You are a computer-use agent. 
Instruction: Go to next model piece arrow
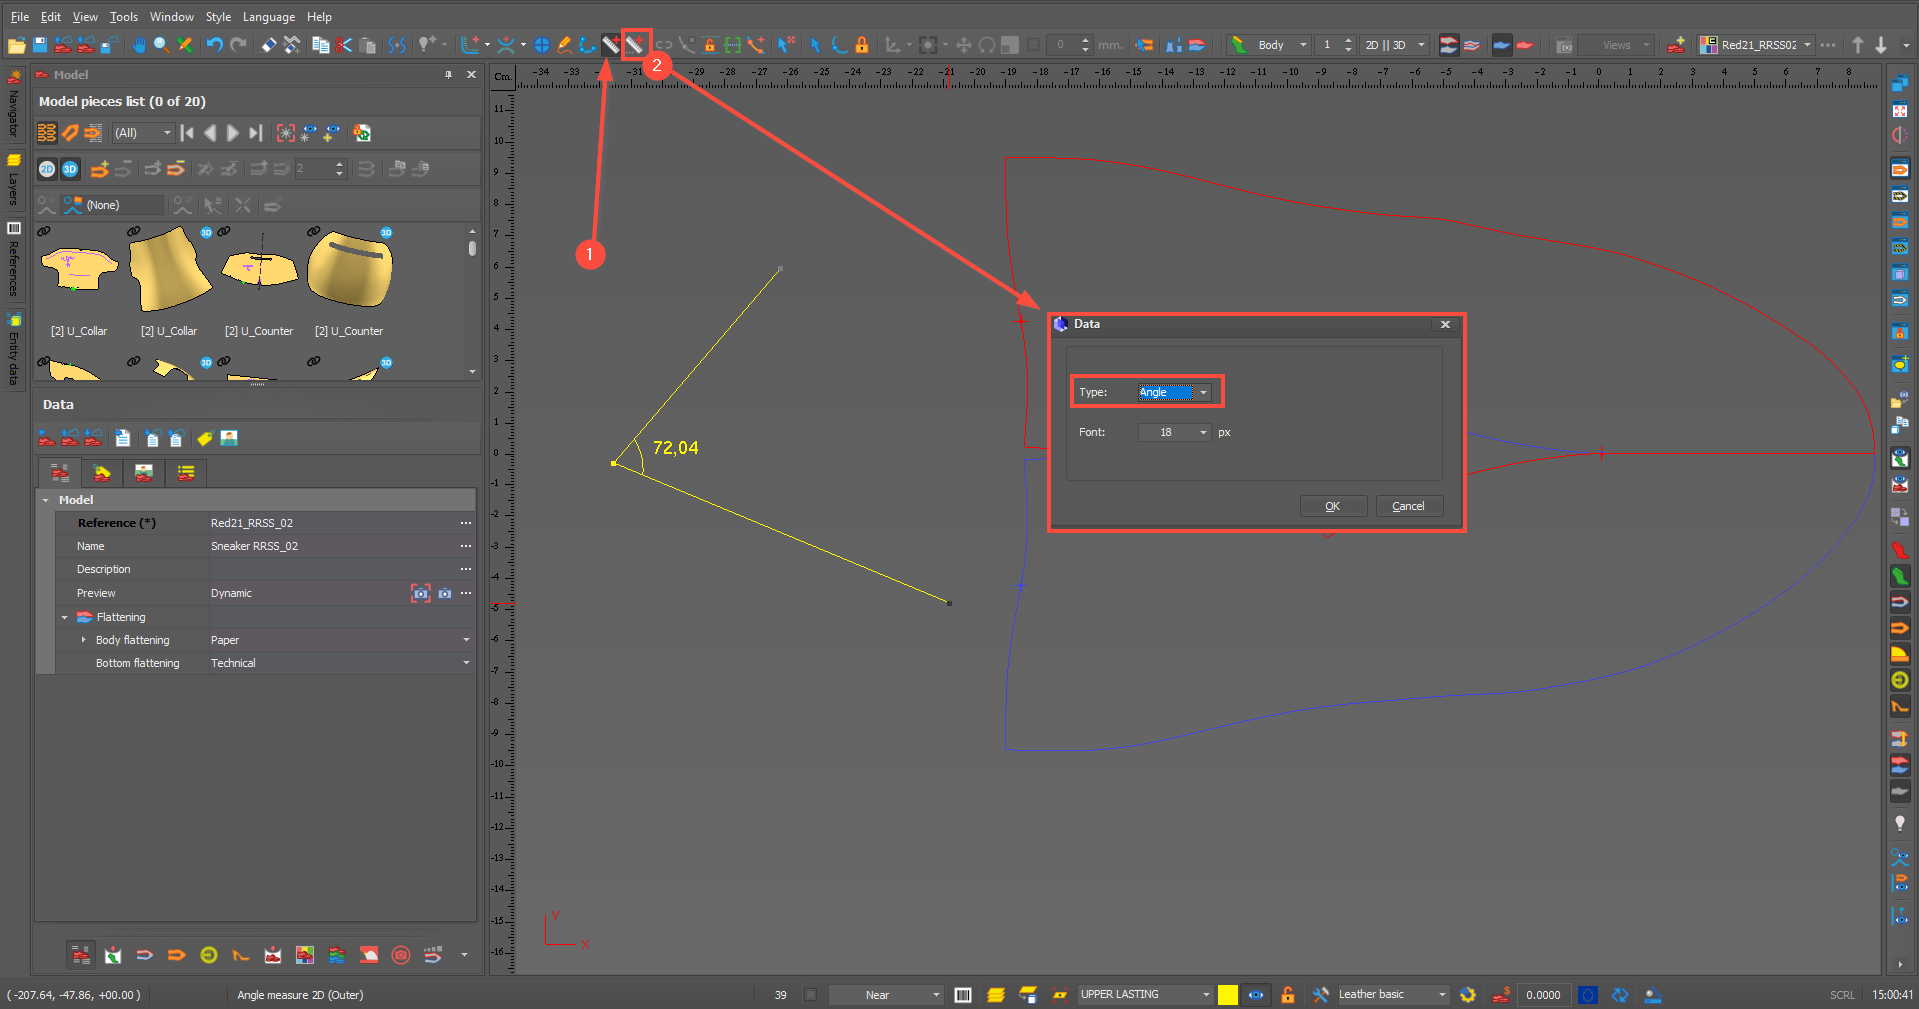[232, 133]
